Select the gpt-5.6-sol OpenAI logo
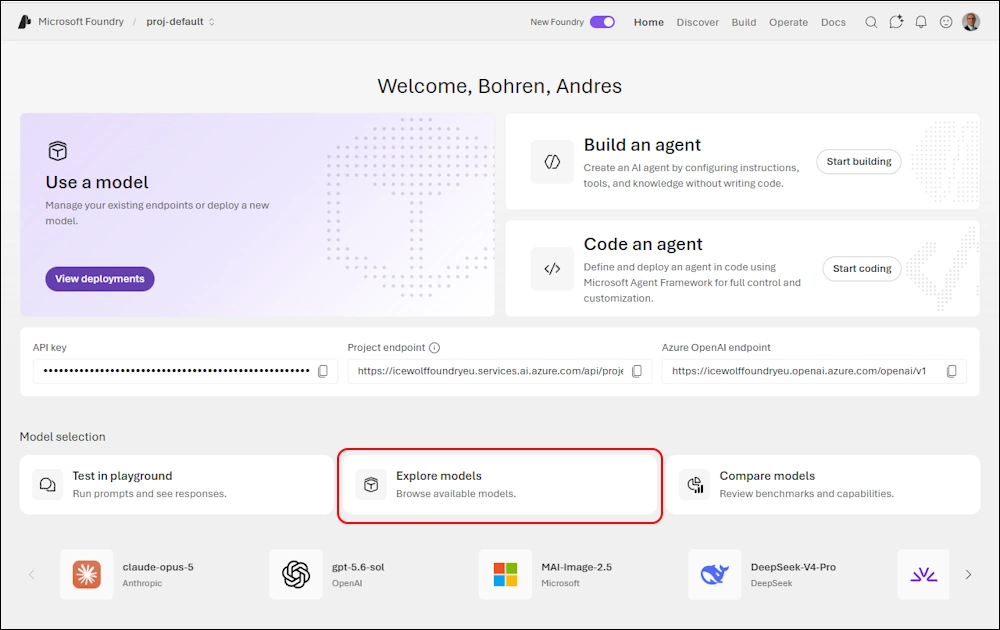 (x=296, y=575)
